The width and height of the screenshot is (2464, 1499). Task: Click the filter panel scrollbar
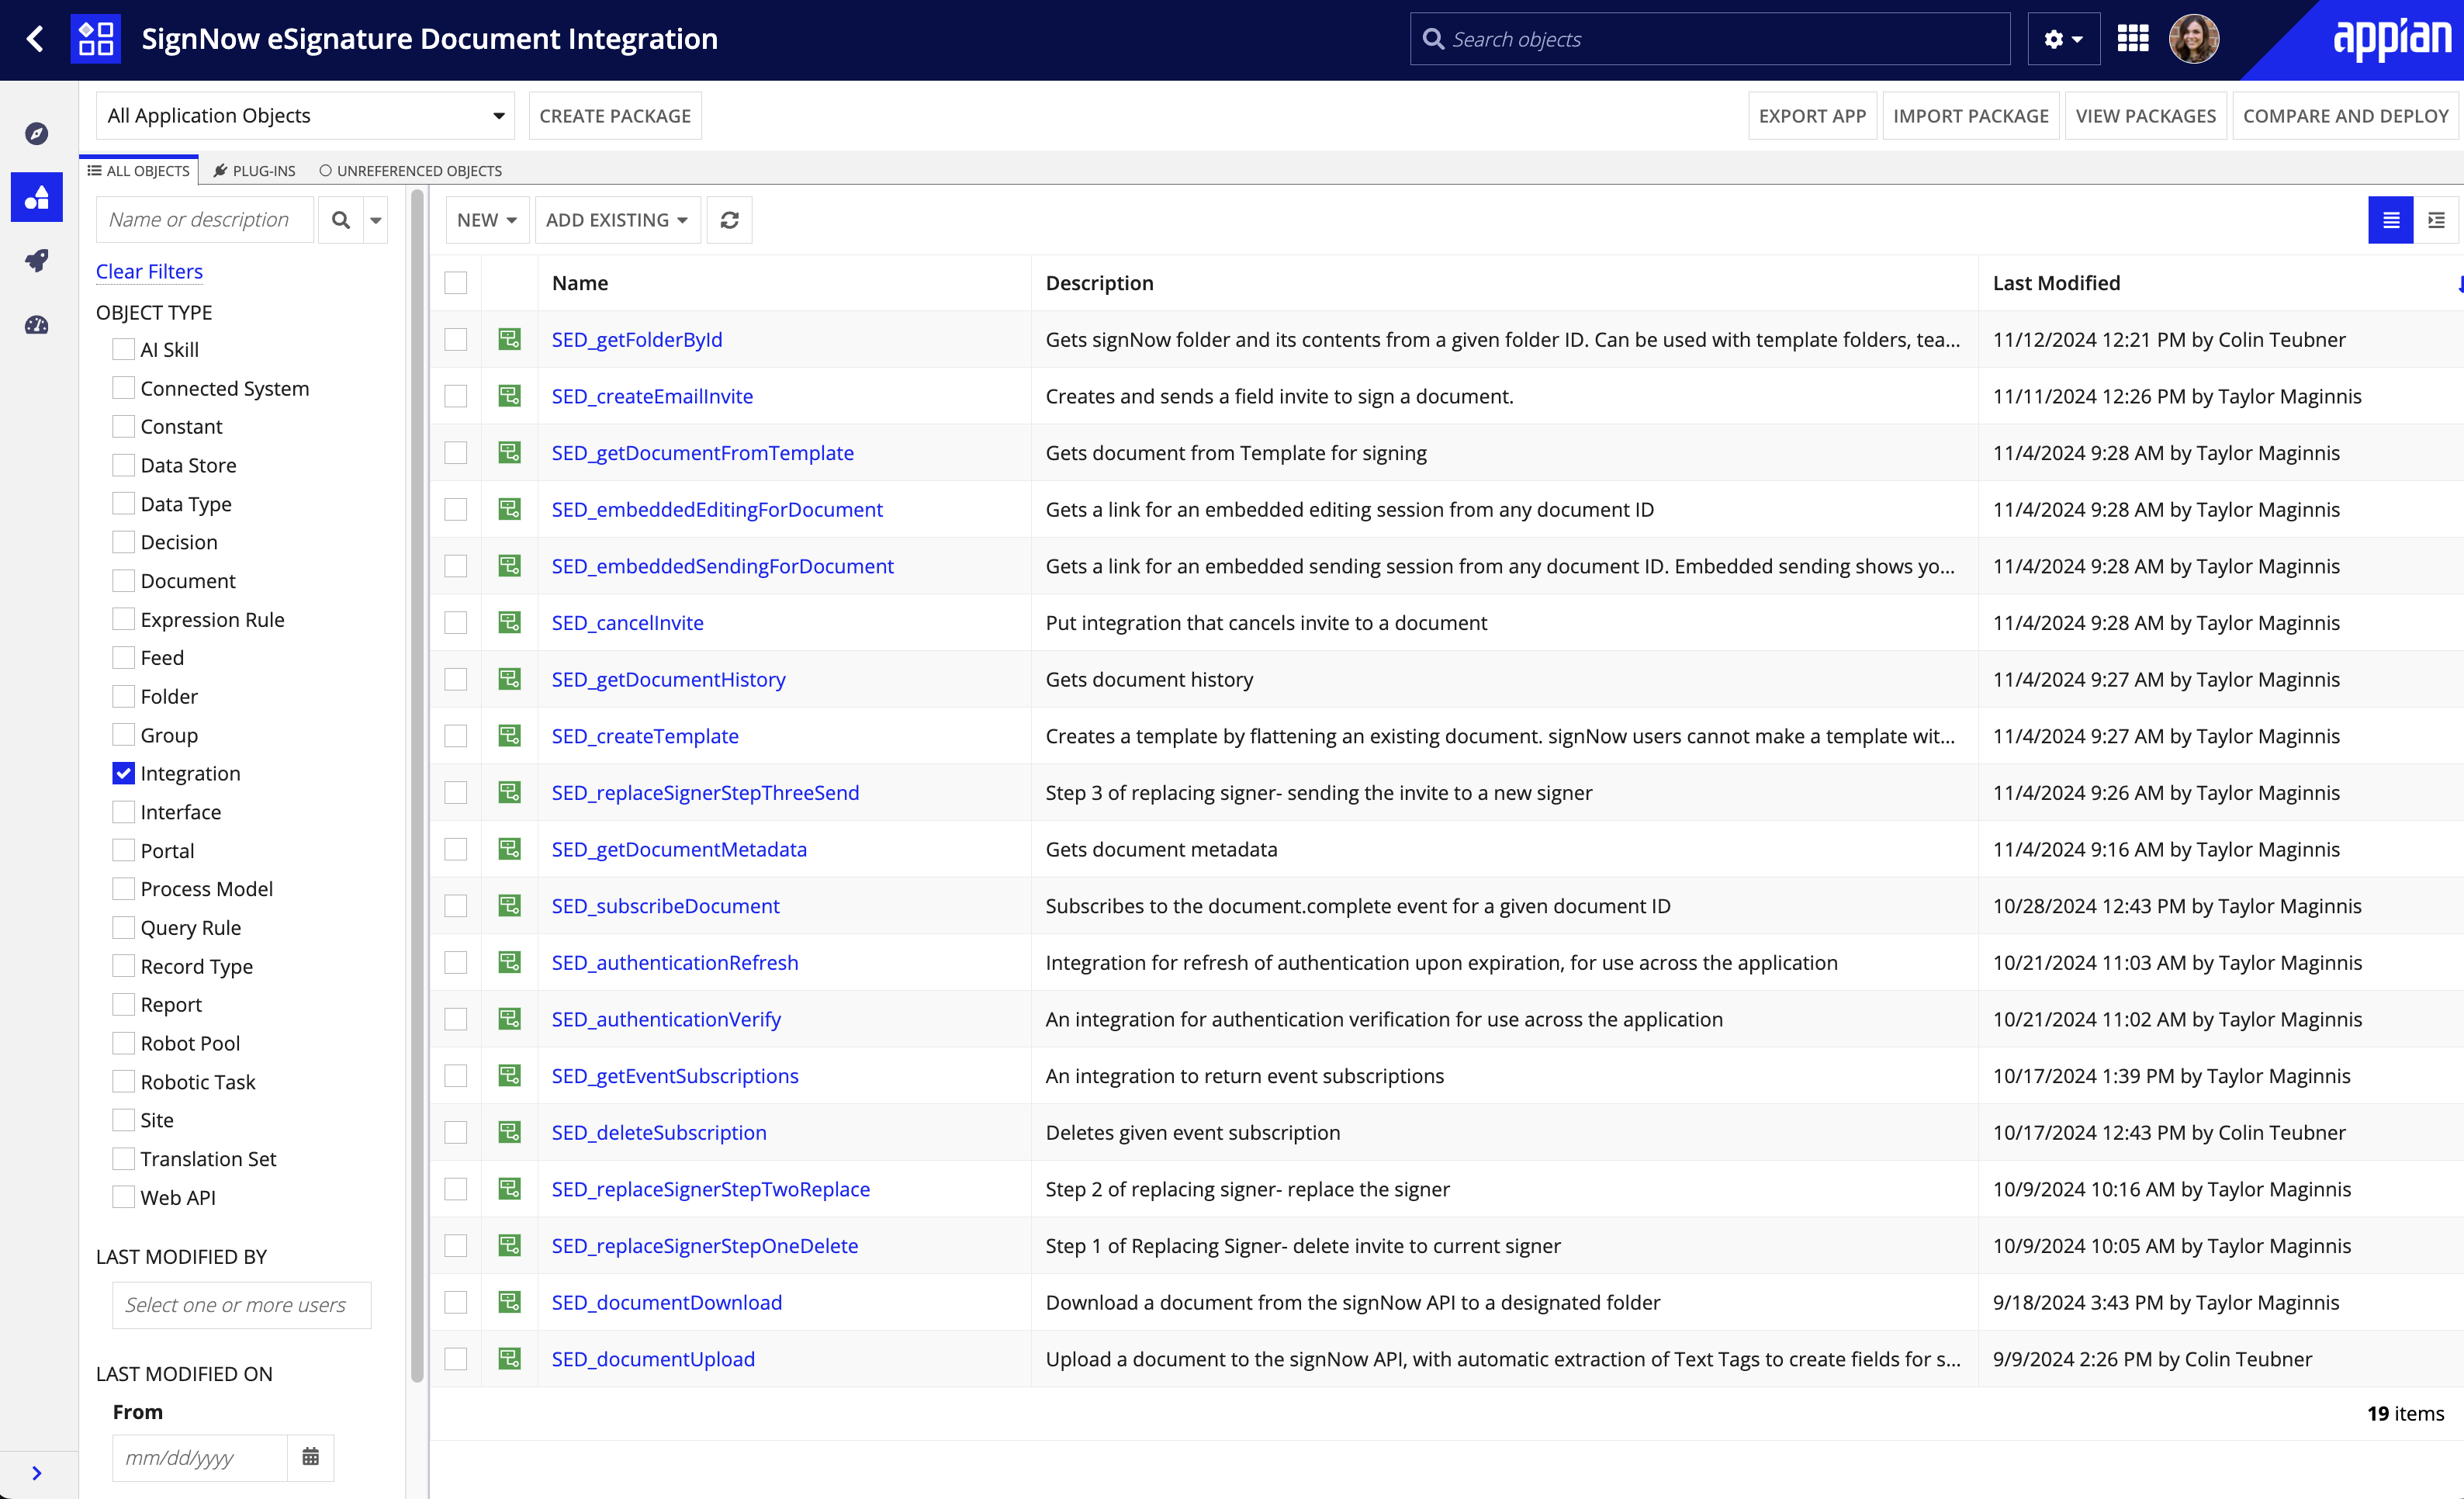pos(417,785)
